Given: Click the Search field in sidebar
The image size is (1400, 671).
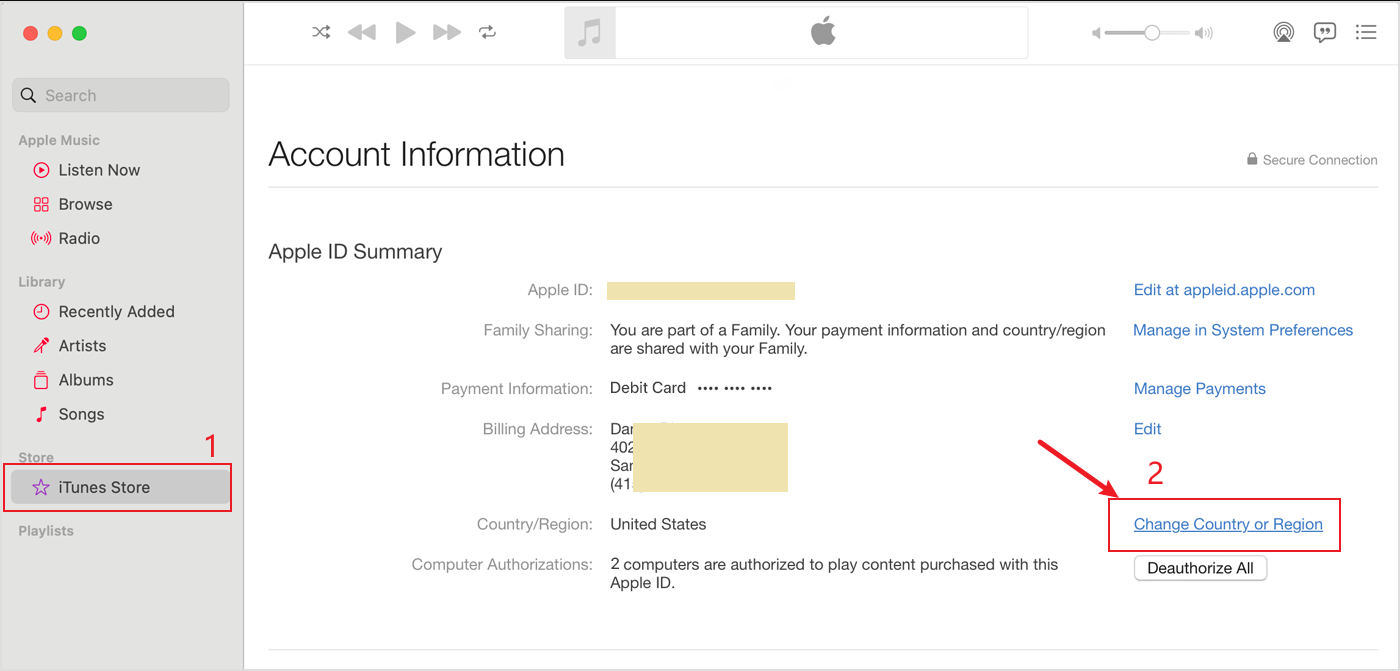Looking at the screenshot, I should point(121,95).
